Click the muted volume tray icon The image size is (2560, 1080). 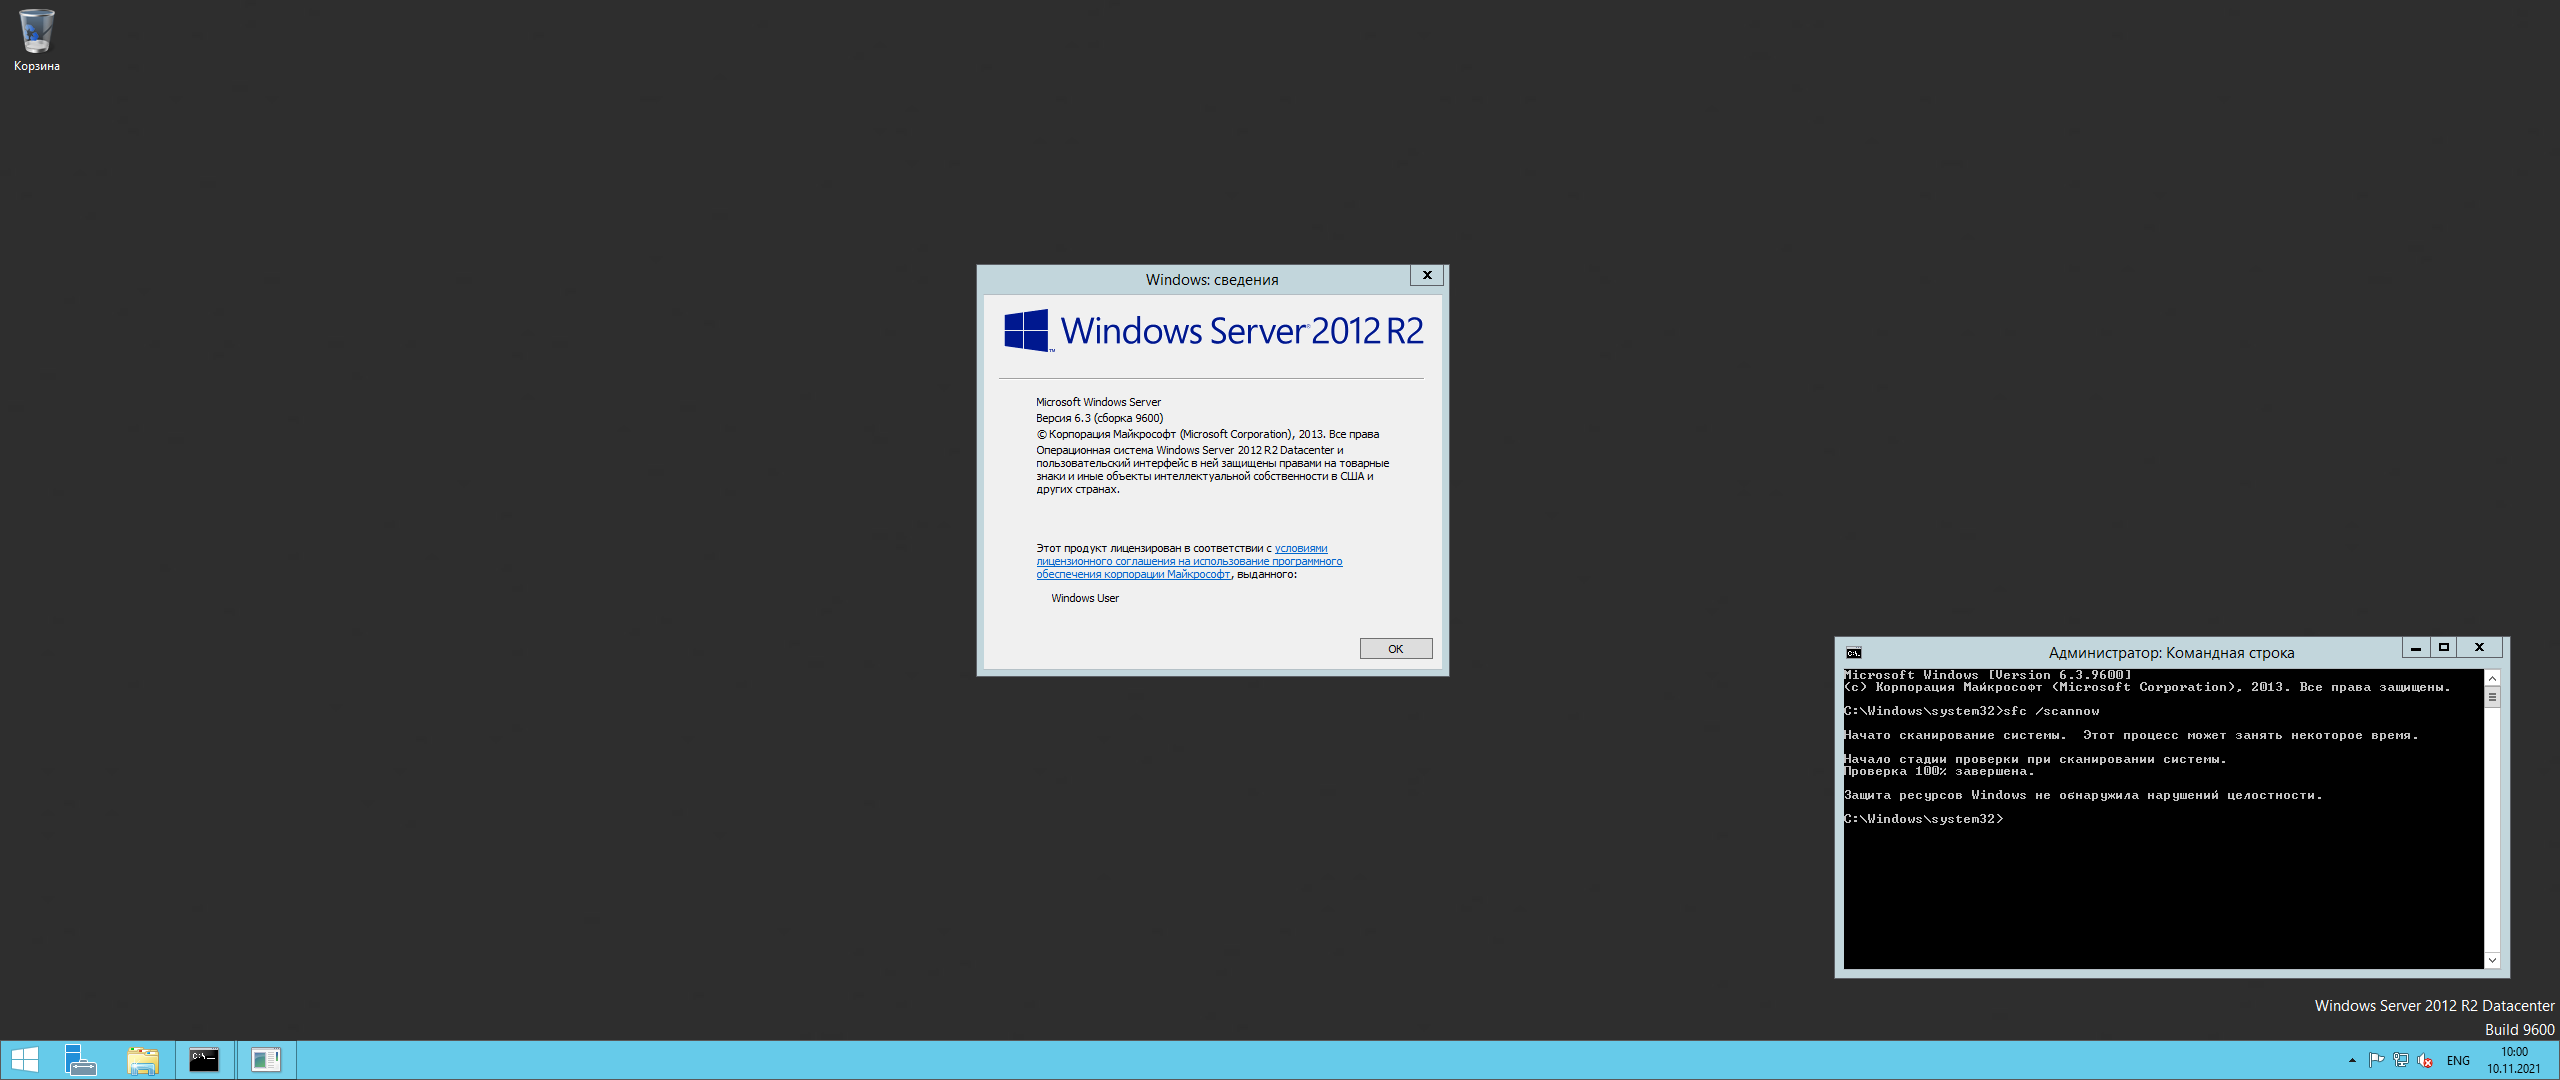point(2424,1060)
